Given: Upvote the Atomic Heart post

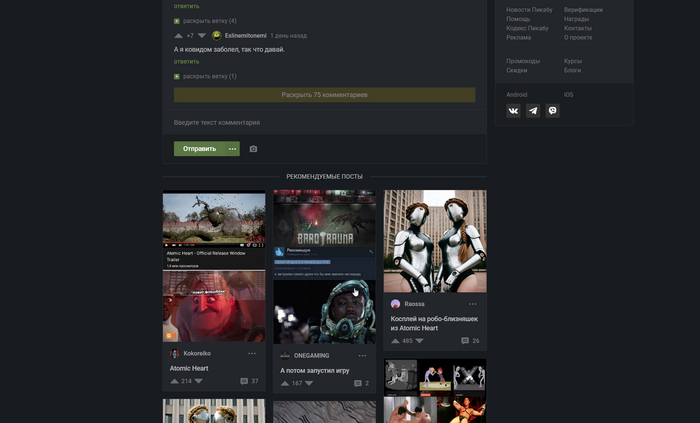Looking at the screenshot, I should point(175,381).
